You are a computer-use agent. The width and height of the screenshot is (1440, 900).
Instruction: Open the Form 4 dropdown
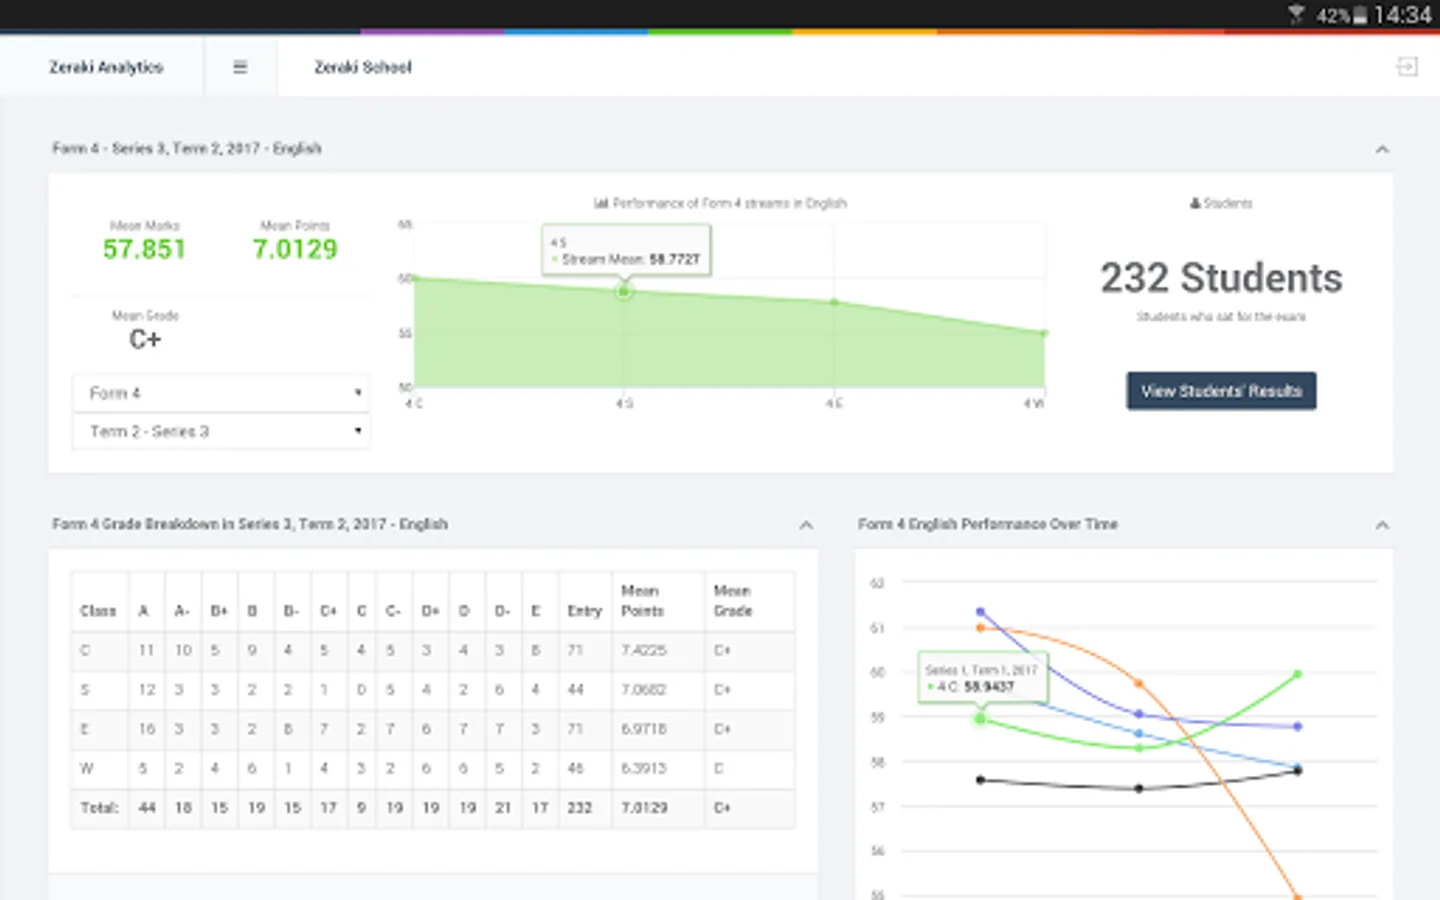point(221,393)
